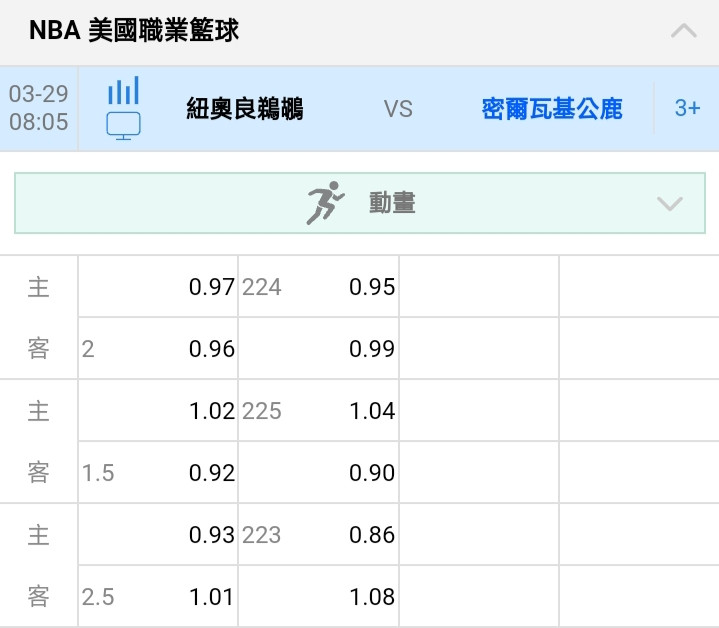Click the total line value 225

point(261,411)
